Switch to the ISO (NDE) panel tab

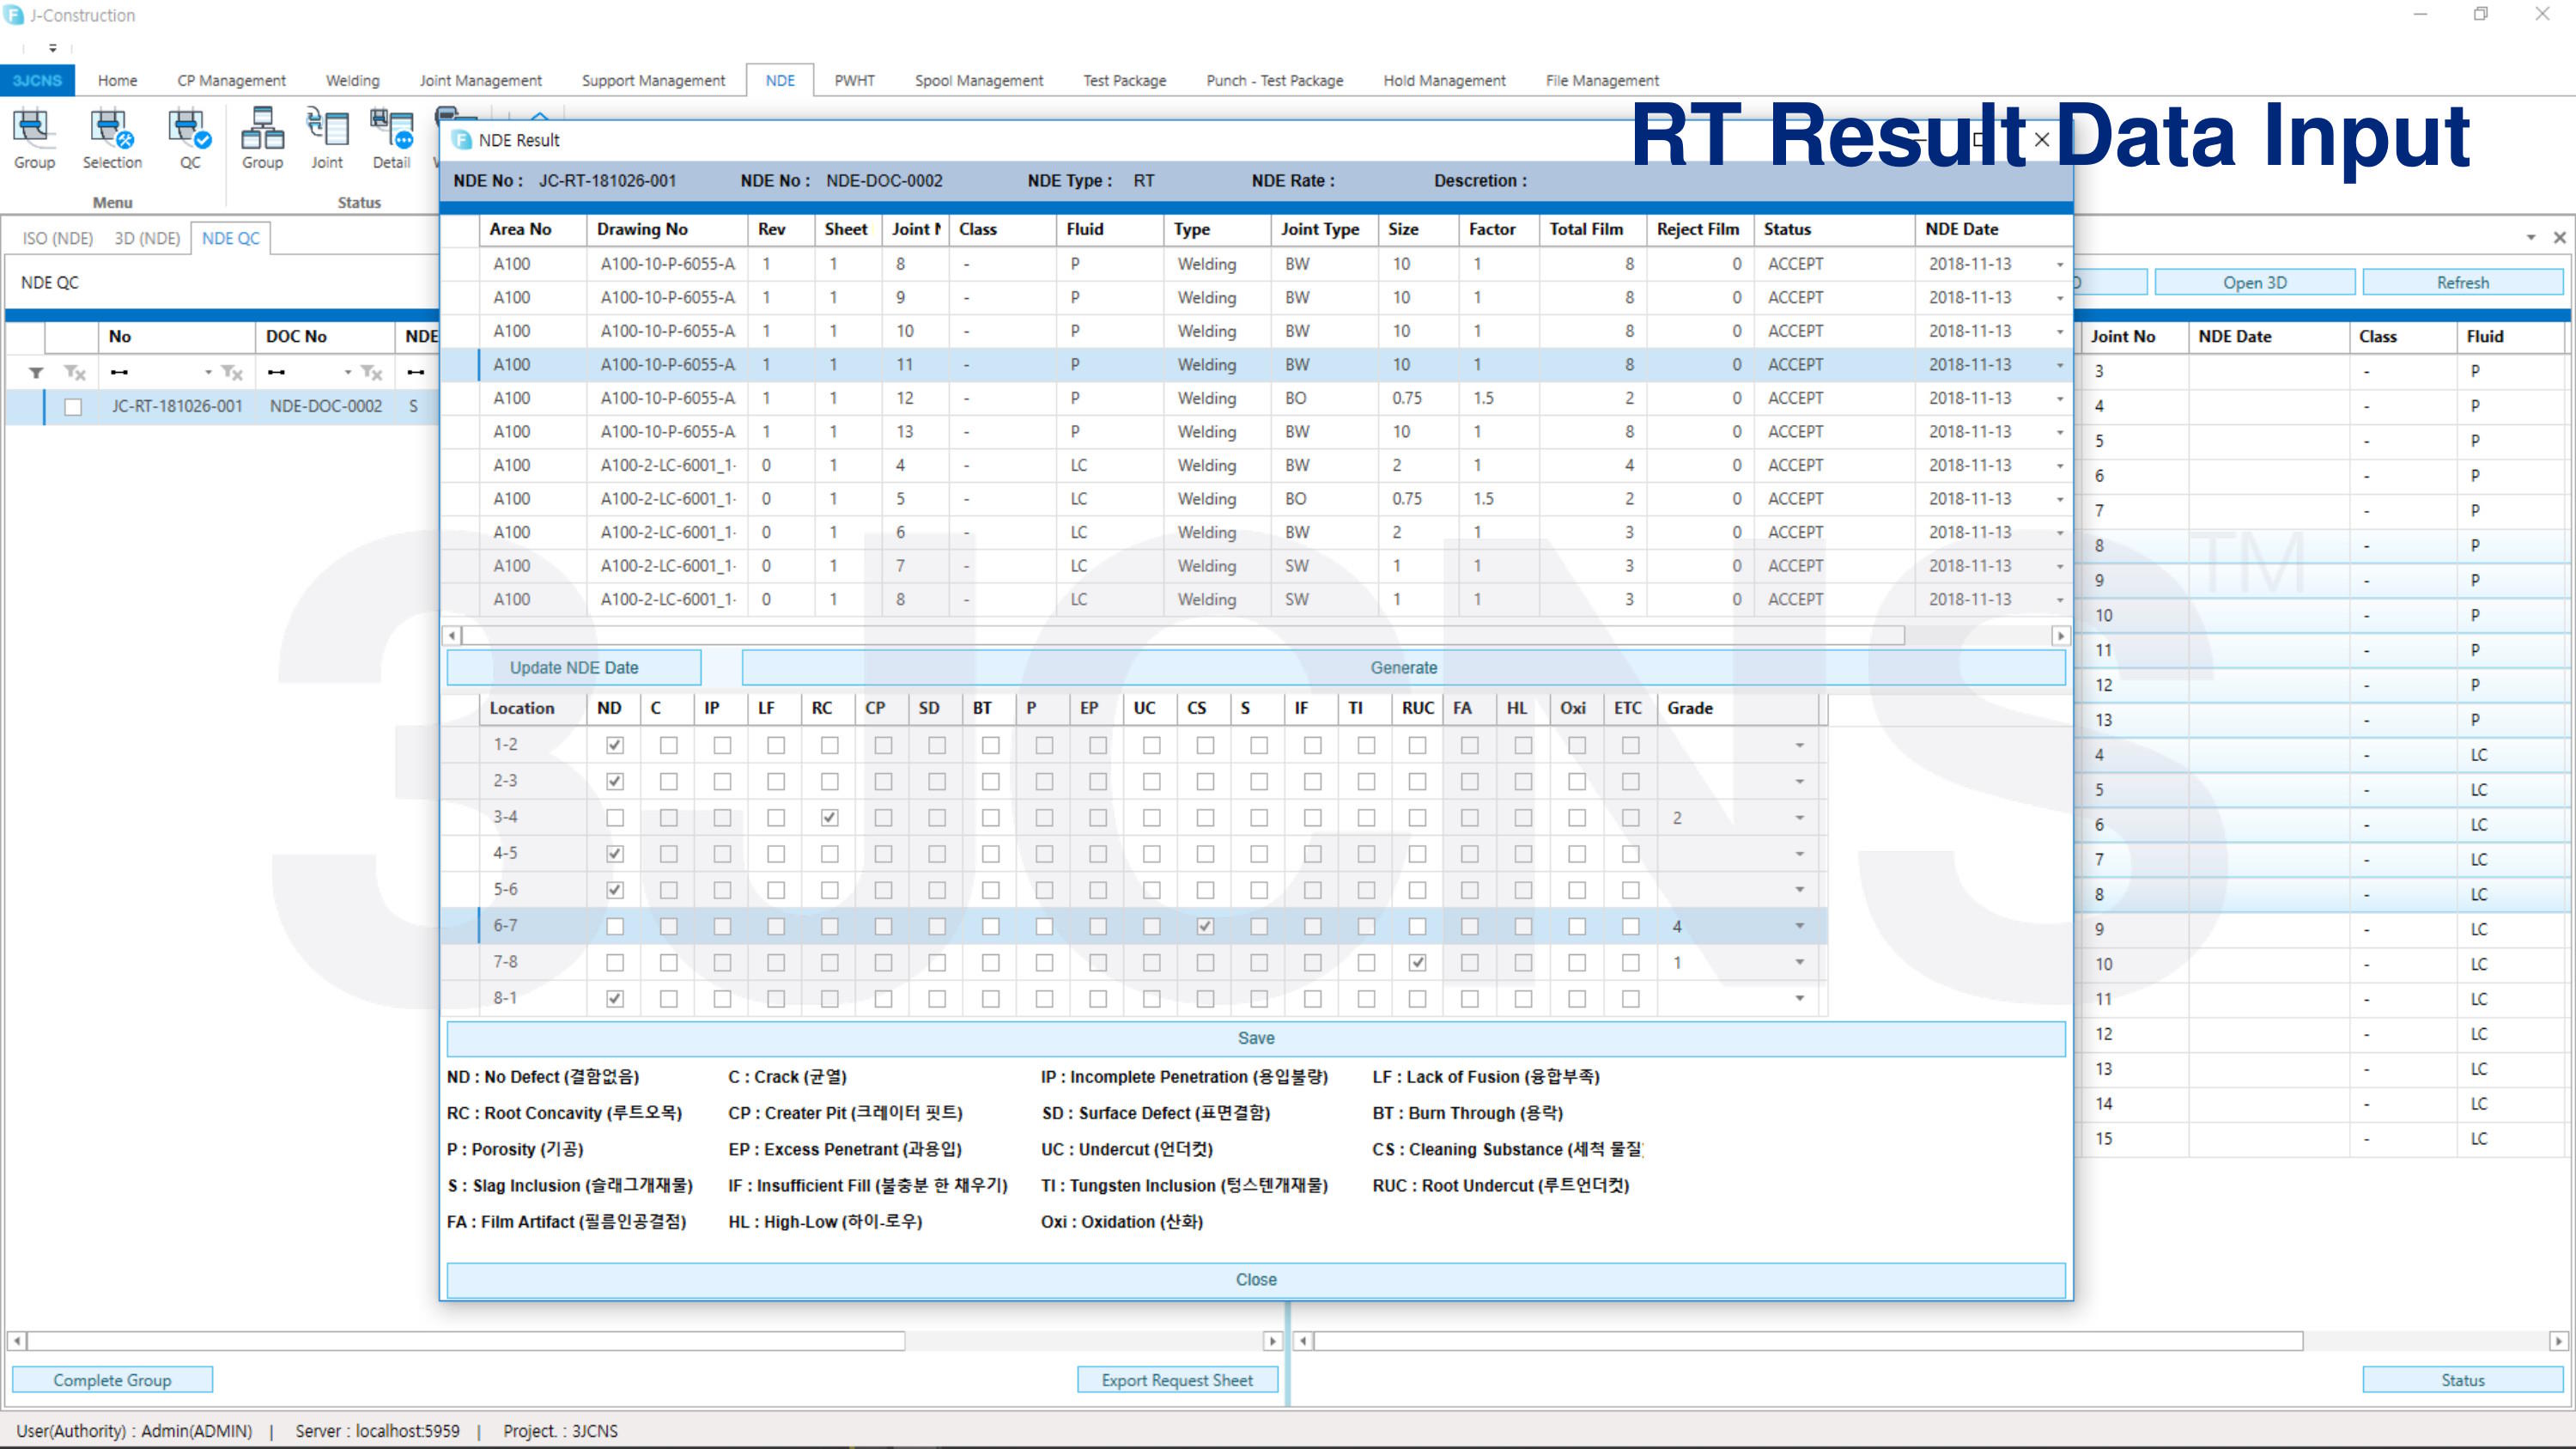pyautogui.click(x=58, y=238)
